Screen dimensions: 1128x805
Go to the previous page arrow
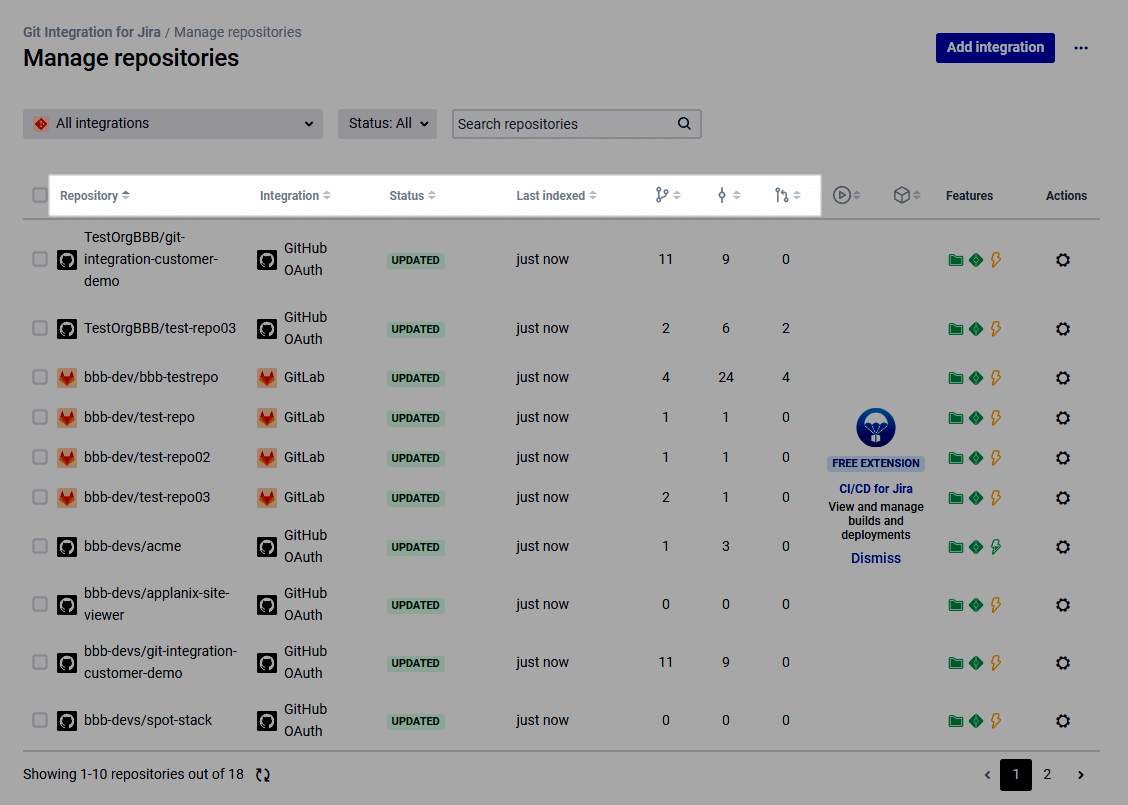987,775
